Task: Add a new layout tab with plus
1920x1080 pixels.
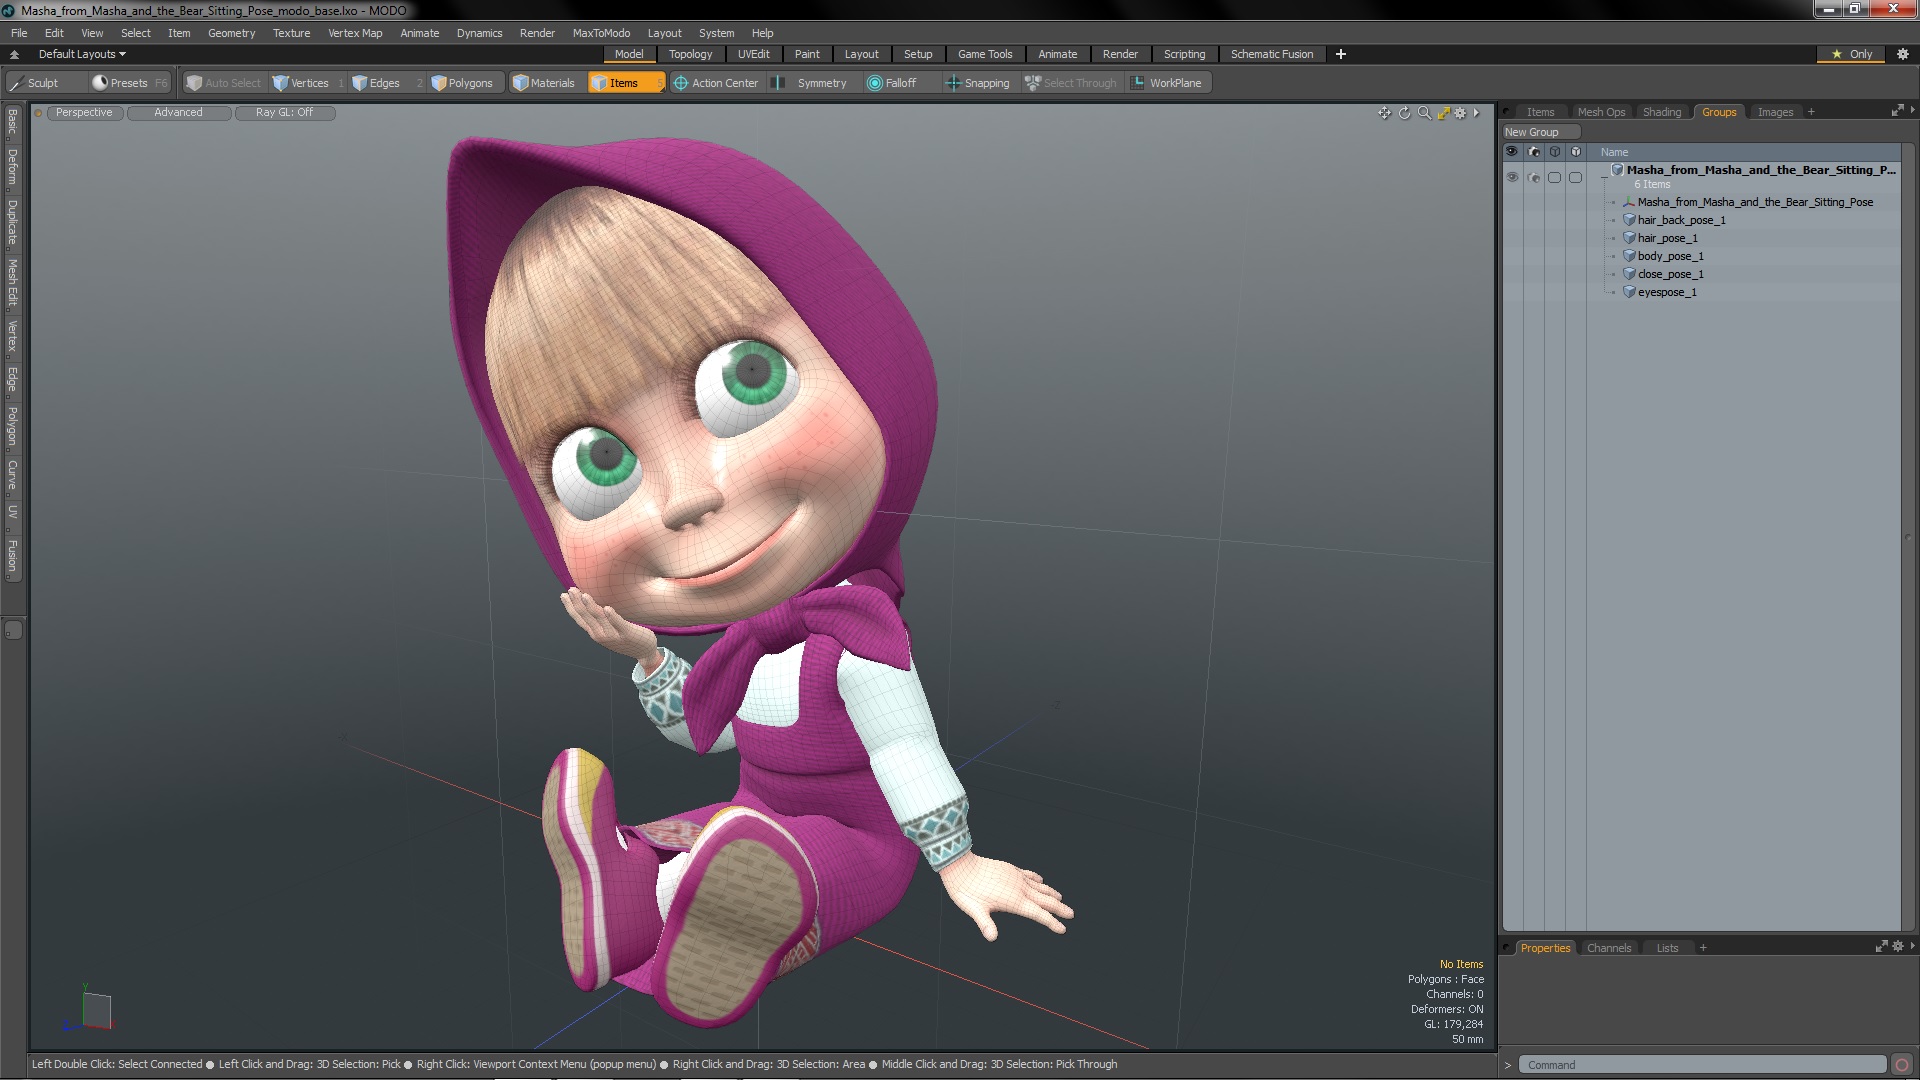Action: [x=1341, y=54]
